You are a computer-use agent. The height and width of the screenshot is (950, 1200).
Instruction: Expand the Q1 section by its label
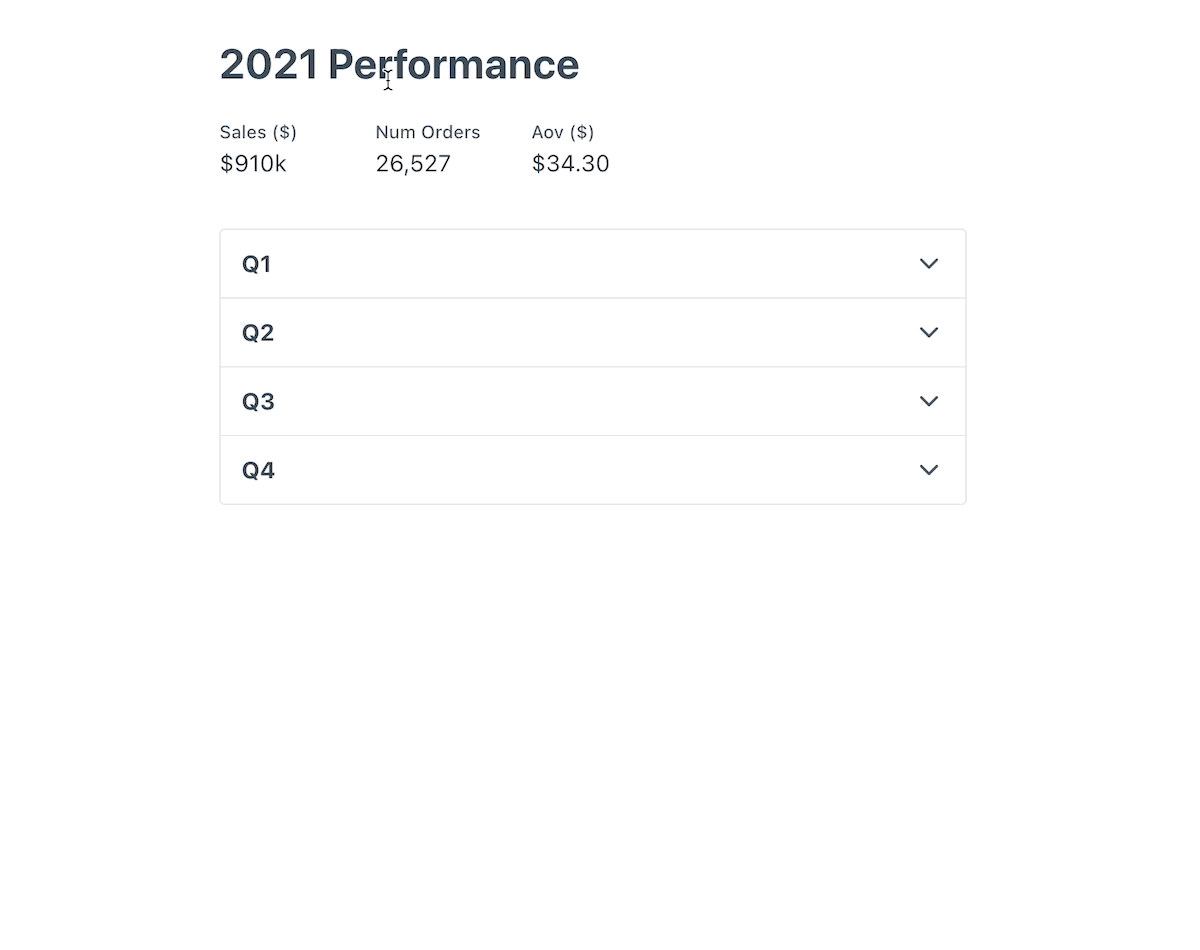(x=256, y=264)
